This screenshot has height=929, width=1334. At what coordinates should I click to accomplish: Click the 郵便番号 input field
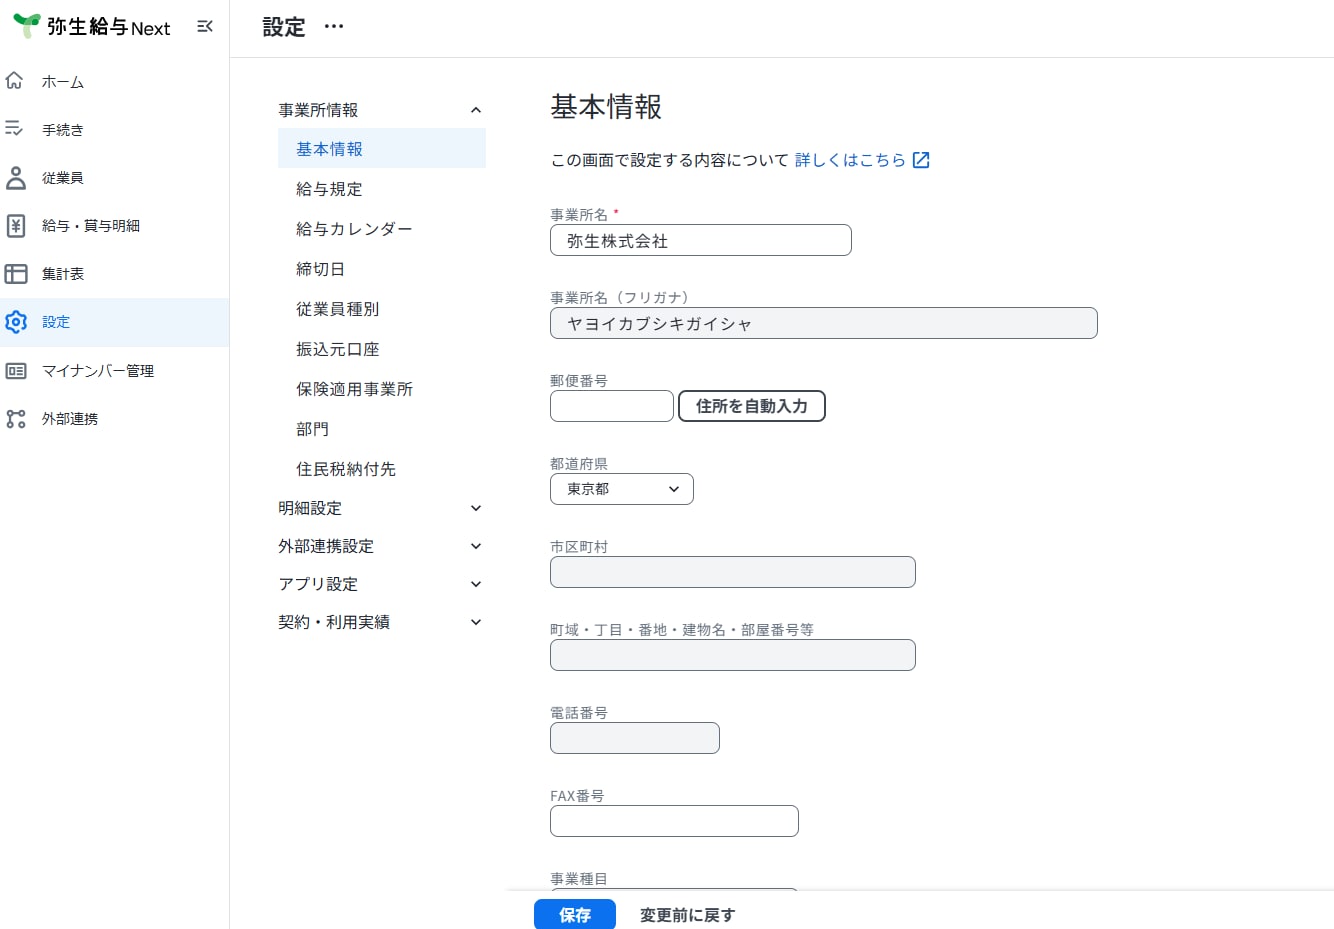pyautogui.click(x=612, y=406)
